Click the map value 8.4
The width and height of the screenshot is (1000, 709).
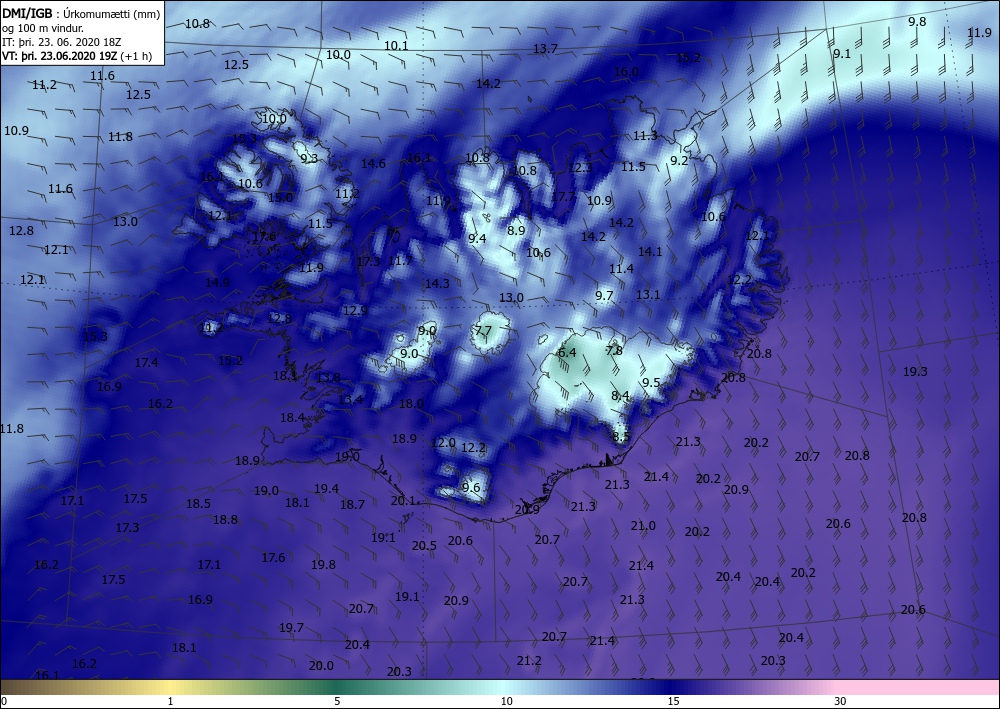point(620,395)
